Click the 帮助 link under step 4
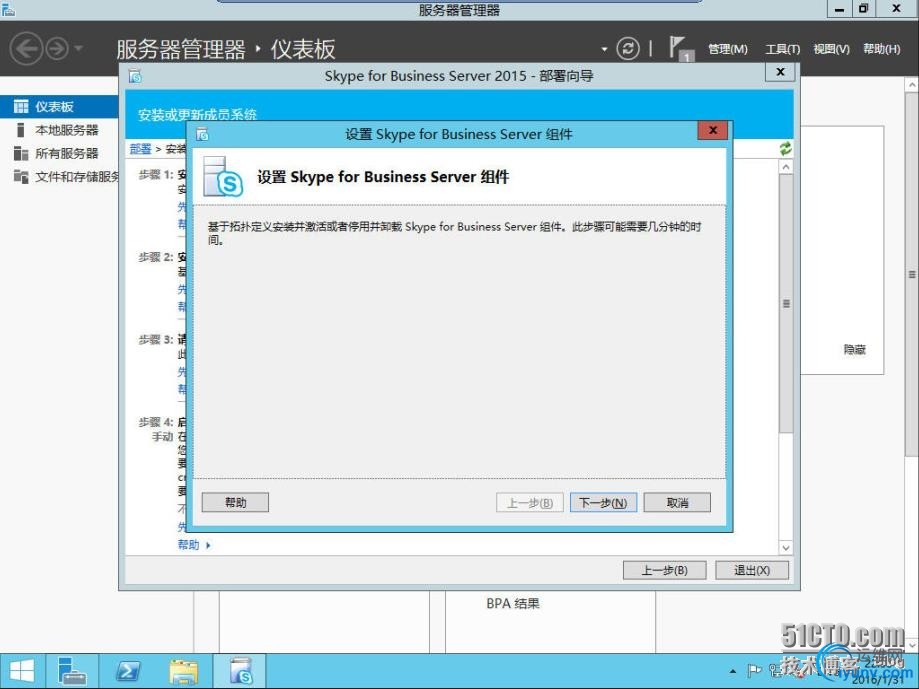Screen dimensions: 919x689 (189, 545)
